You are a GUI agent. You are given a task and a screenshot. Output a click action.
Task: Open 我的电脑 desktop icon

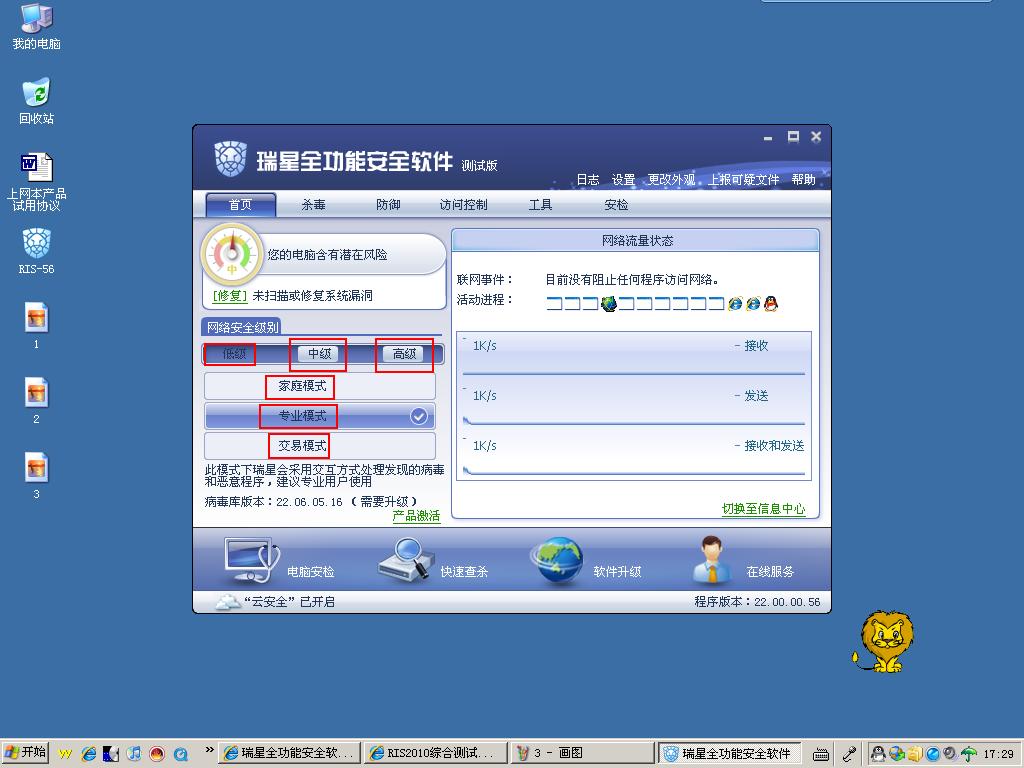[37, 28]
